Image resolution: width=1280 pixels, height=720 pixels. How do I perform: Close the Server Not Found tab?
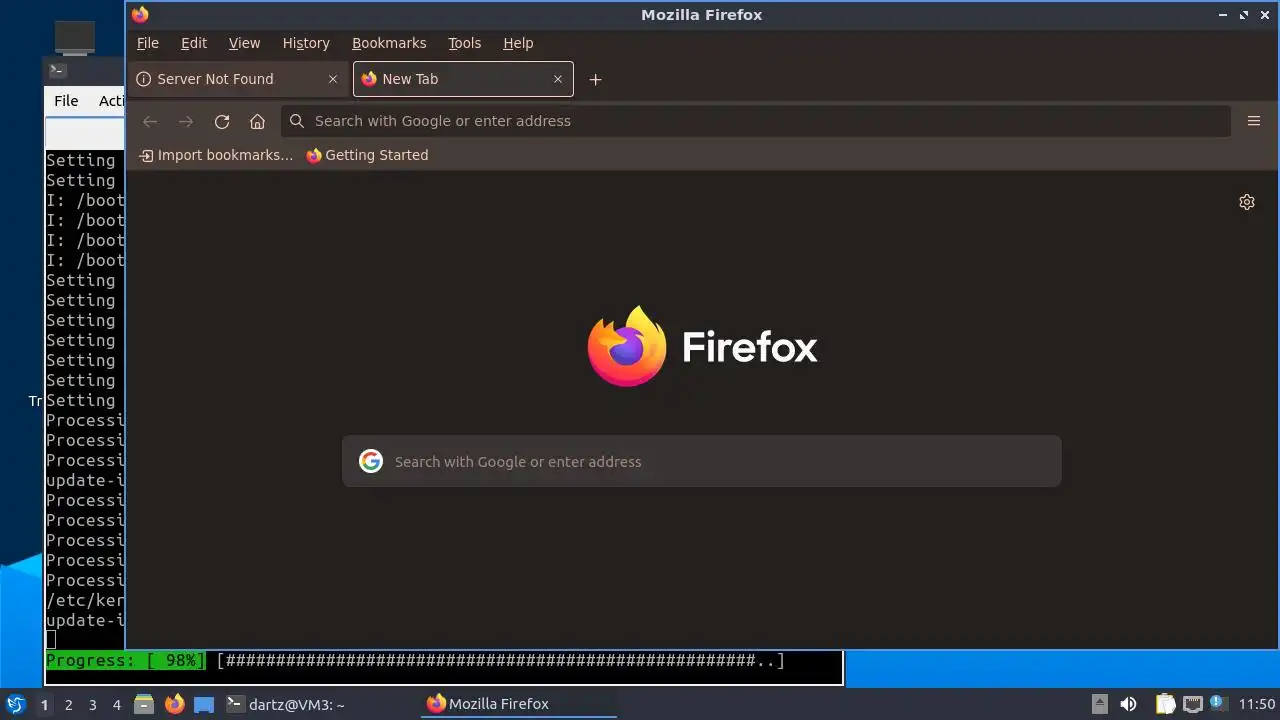(333, 79)
